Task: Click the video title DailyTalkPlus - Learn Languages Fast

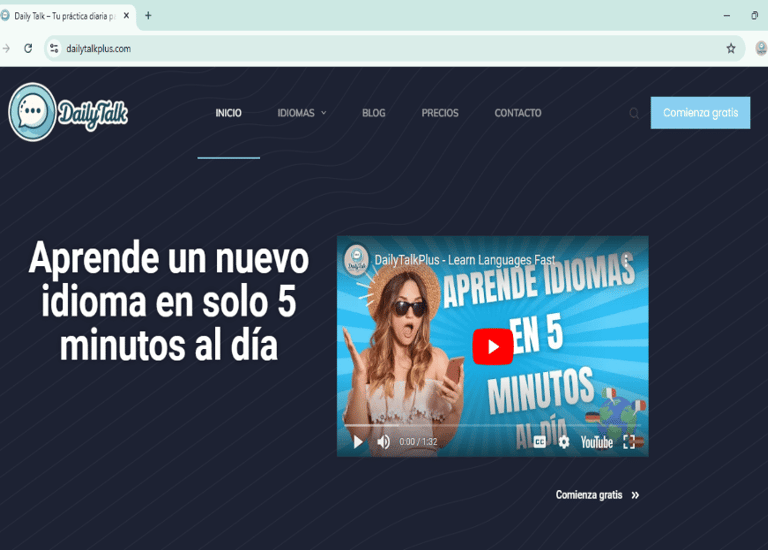Action: coord(465,260)
